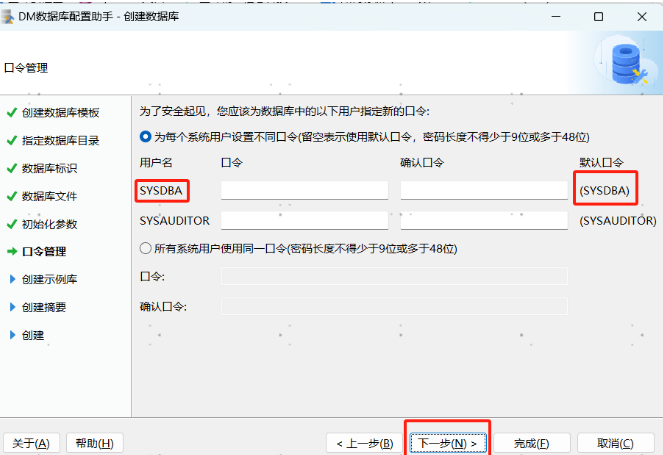Click the blue triangle beside 创建摘要
Image resolution: width=663 pixels, height=455 pixels.
point(12,307)
